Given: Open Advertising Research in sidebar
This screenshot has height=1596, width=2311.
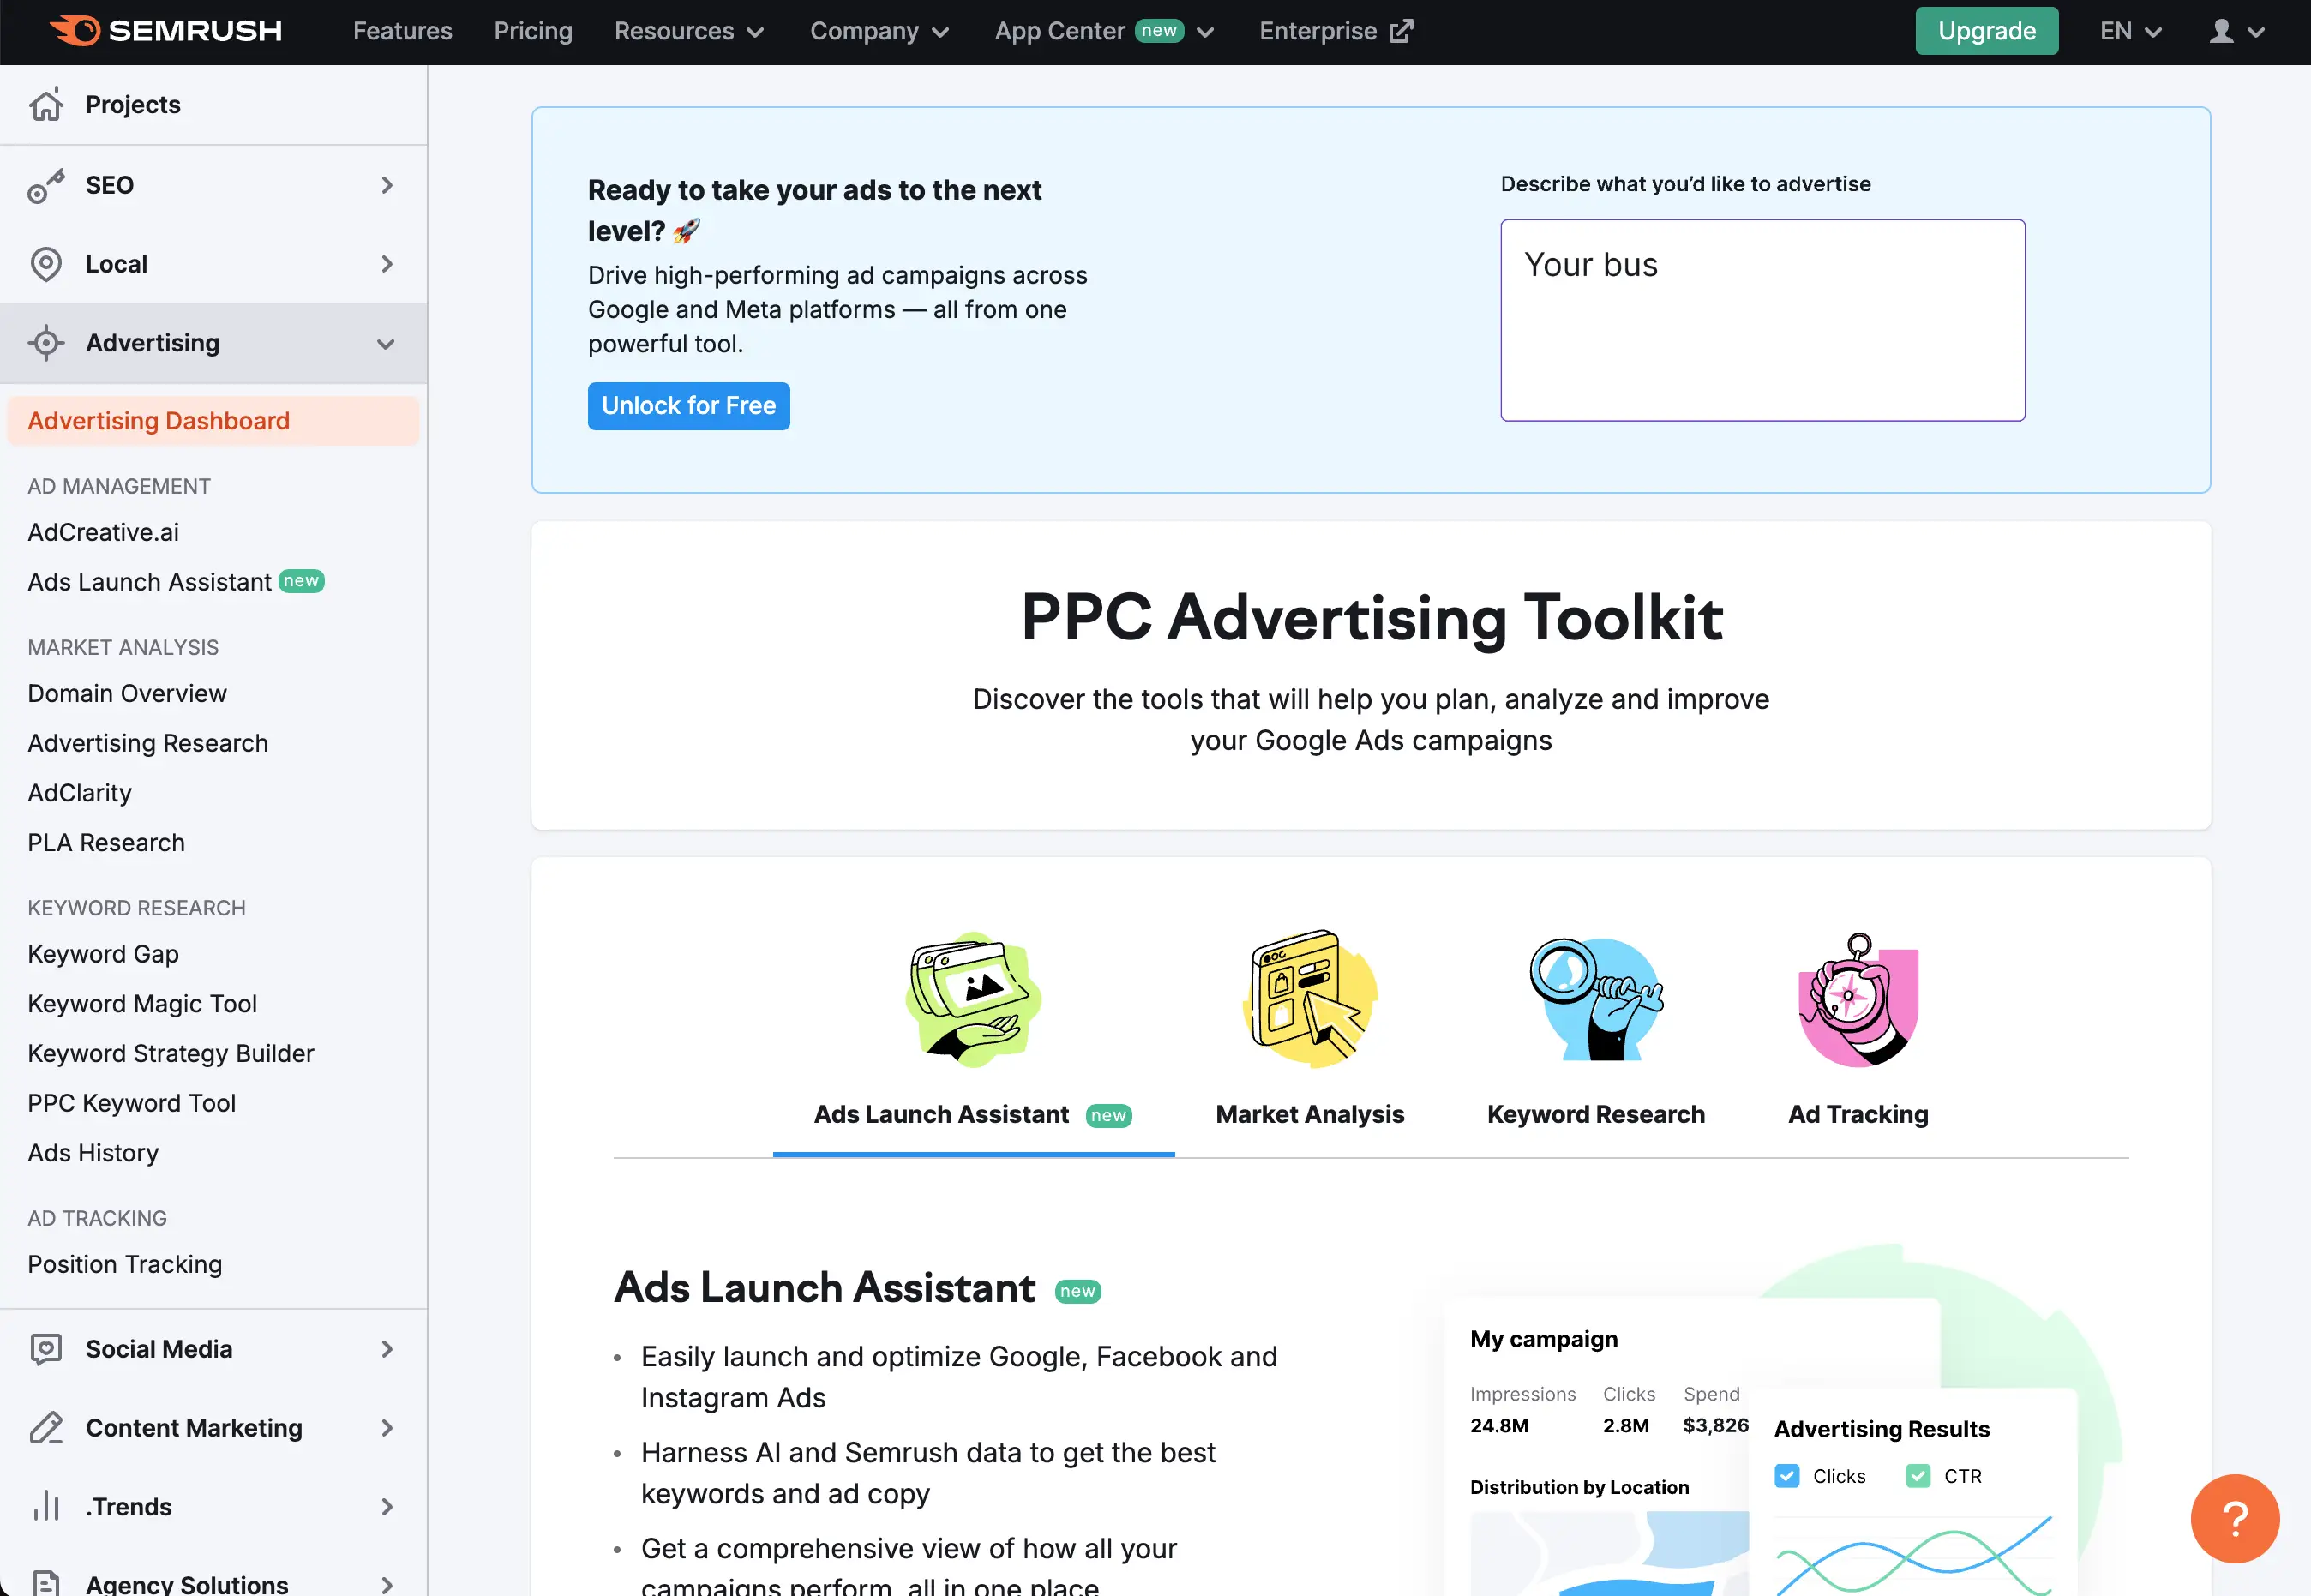Looking at the screenshot, I should (148, 743).
